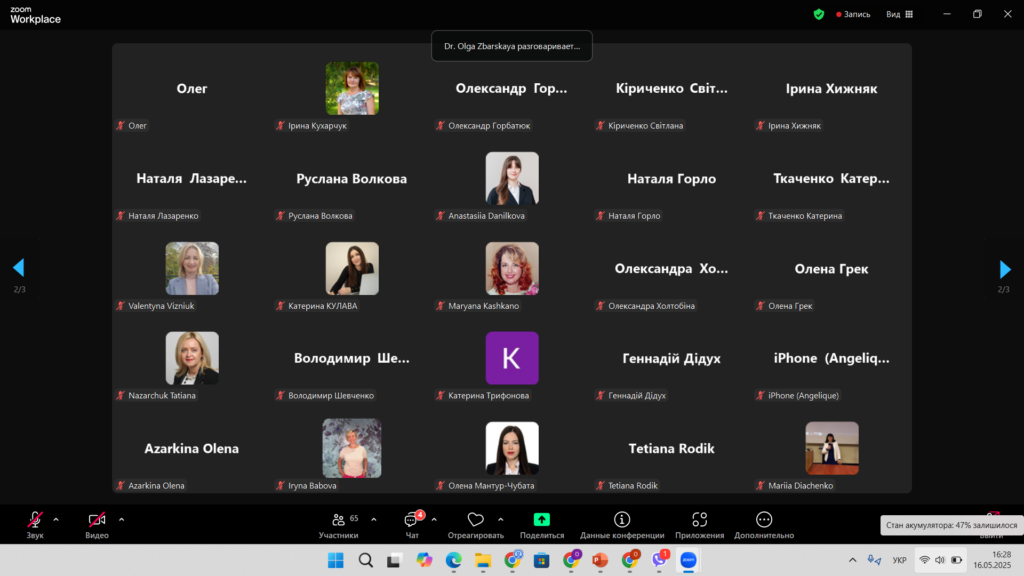Click Ірина Хижняк name label
Image resolution: width=1024 pixels, height=576 pixels.
coord(795,125)
